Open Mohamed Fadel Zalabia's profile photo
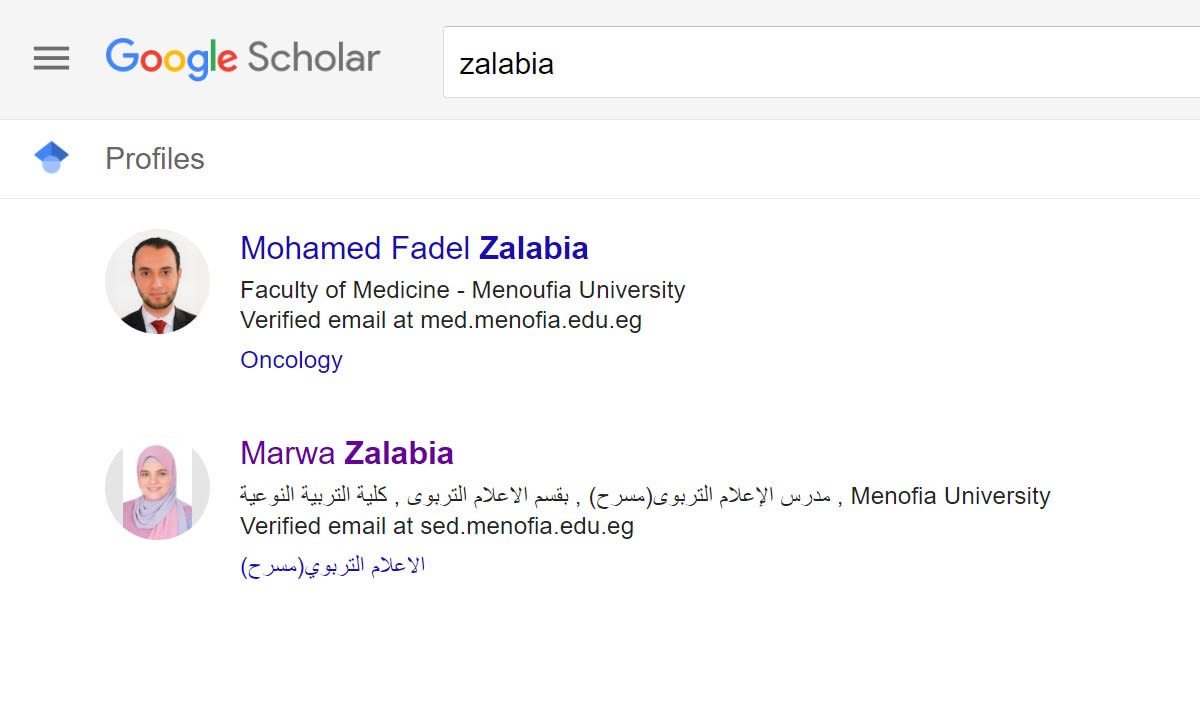 pos(157,281)
